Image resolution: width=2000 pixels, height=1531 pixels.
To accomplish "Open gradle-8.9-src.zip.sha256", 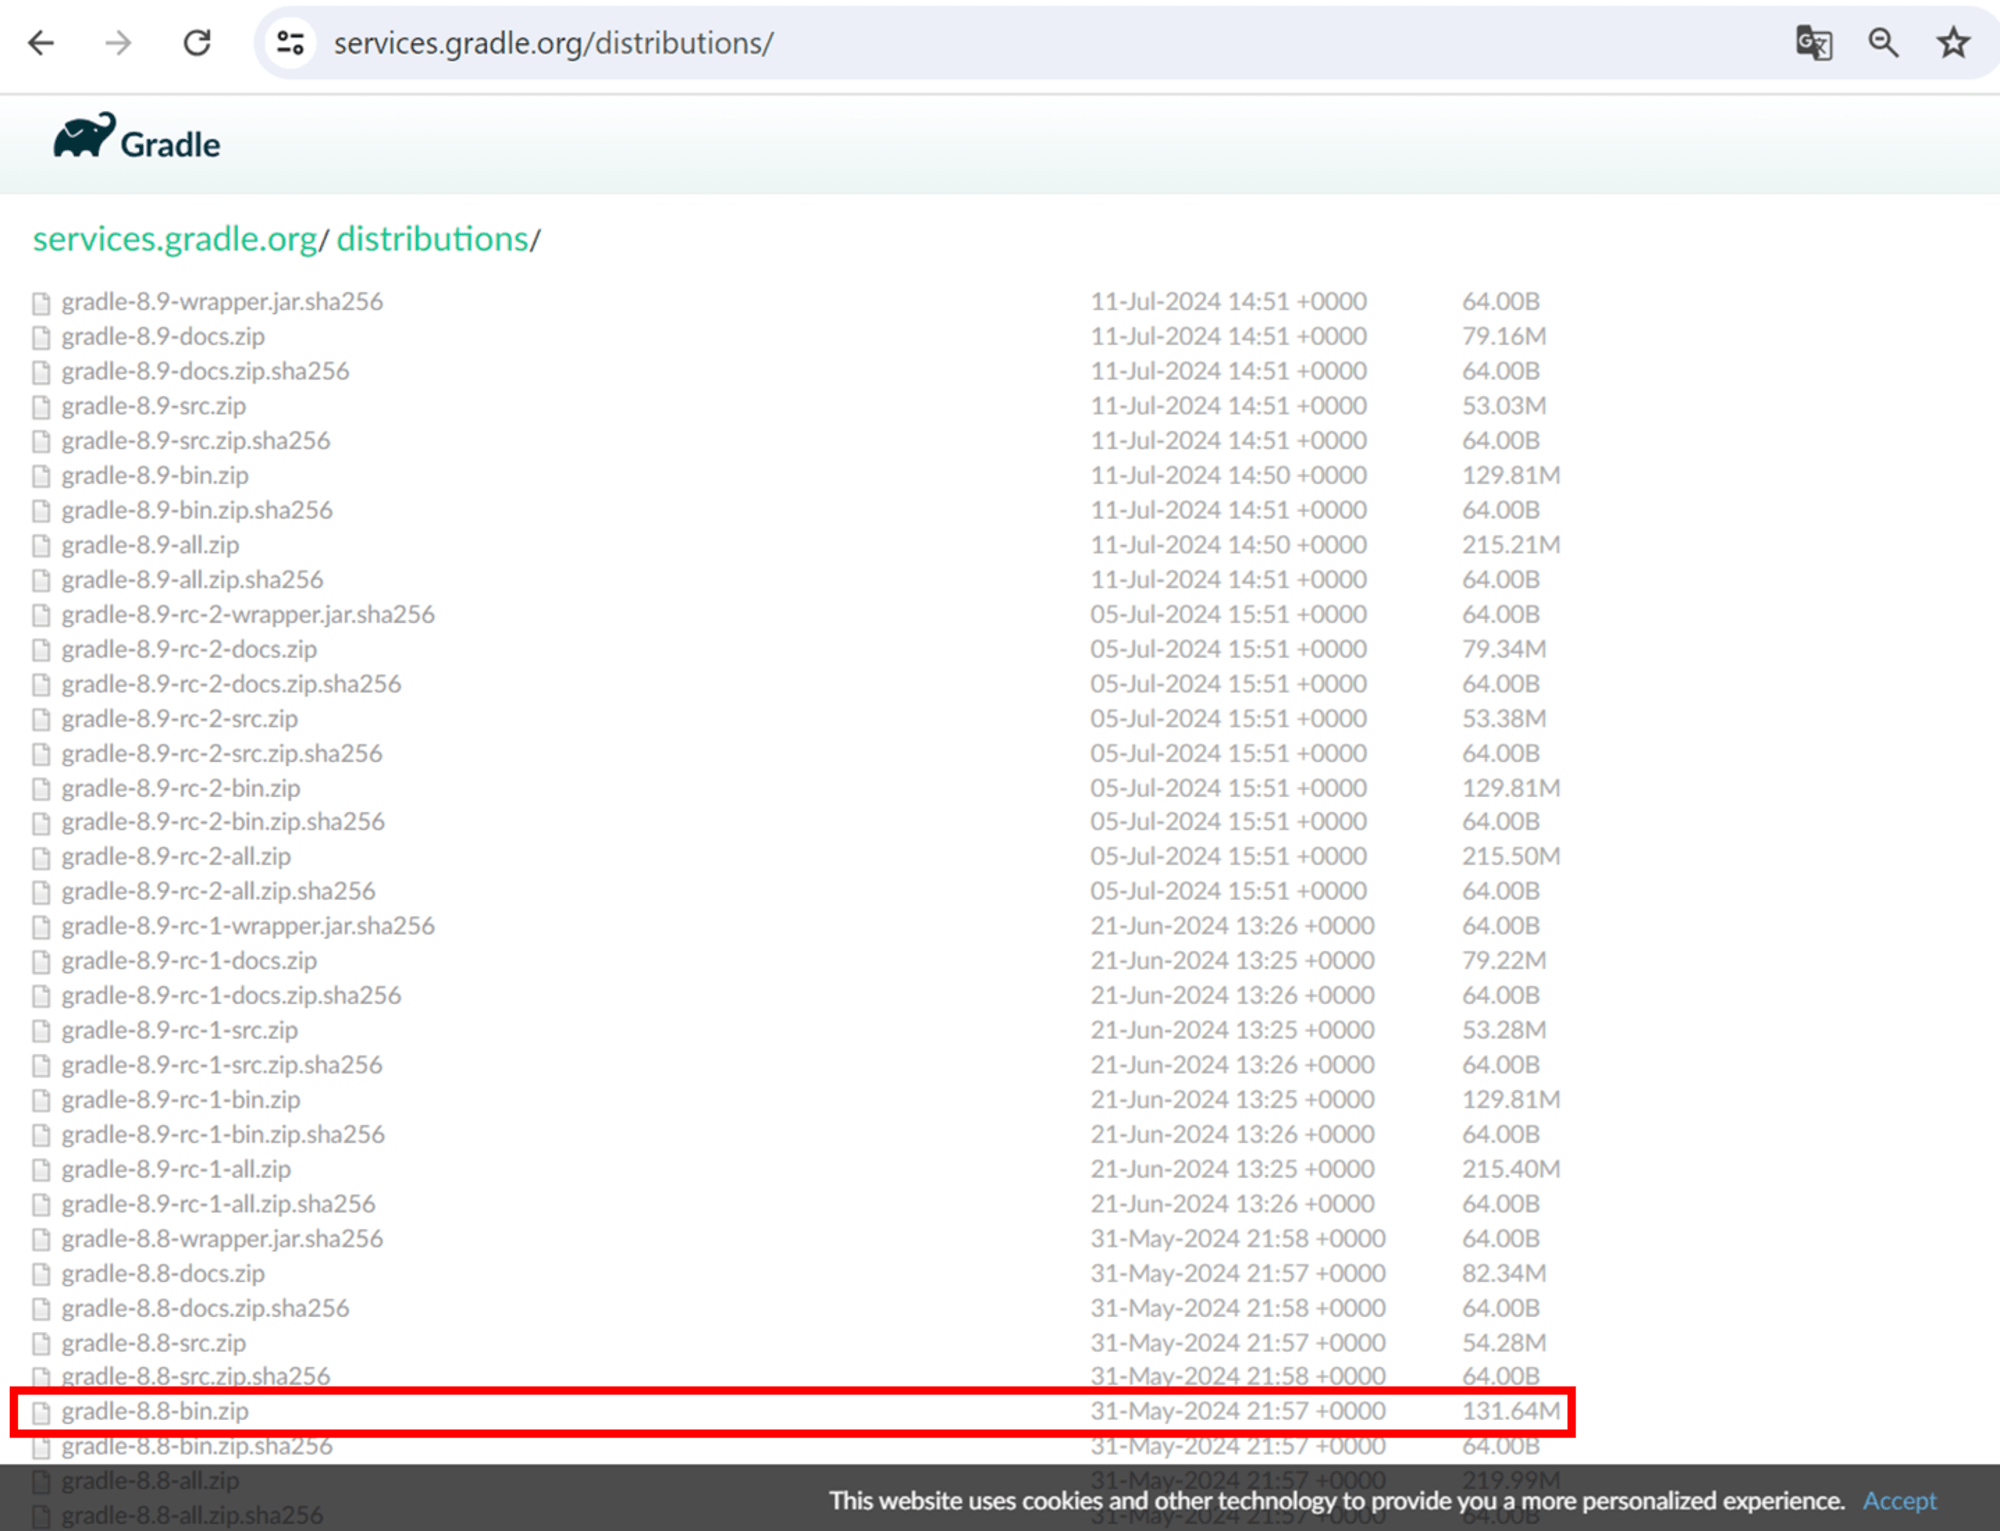I will click(195, 440).
